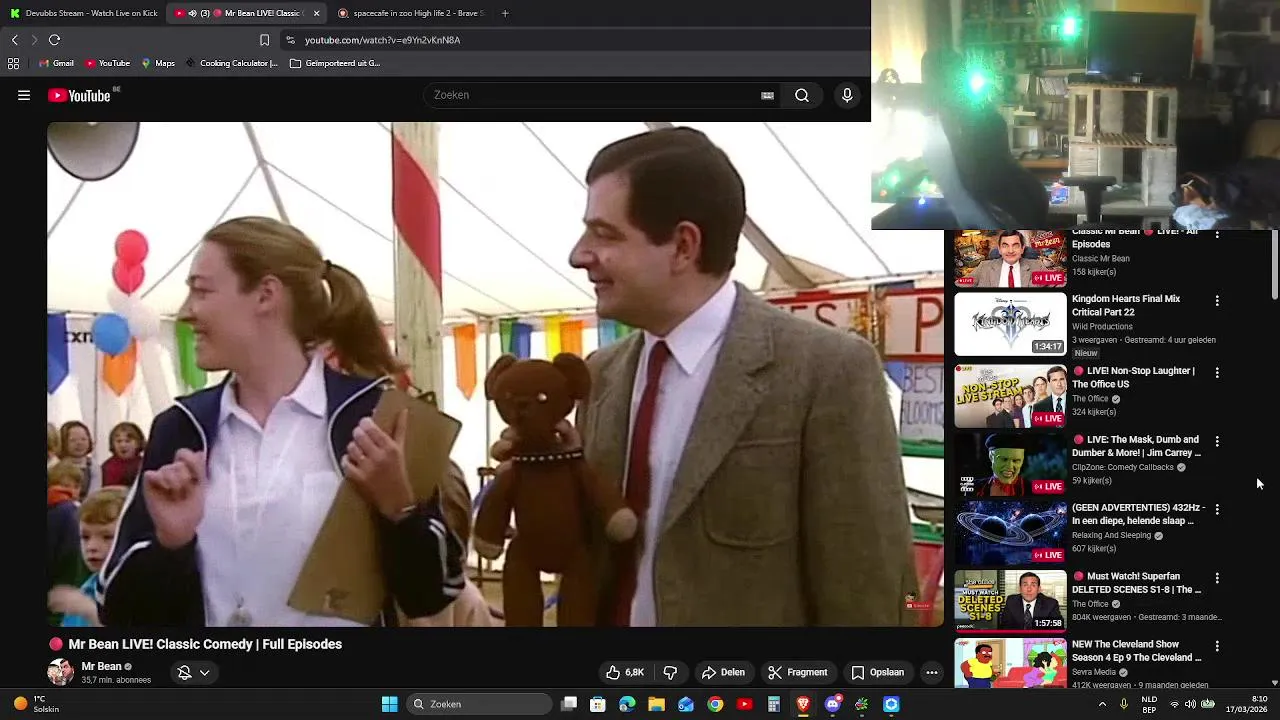Open options menu for Superfan Deleted Scenes video
The height and width of the screenshot is (720, 1280).
coord(1217,578)
